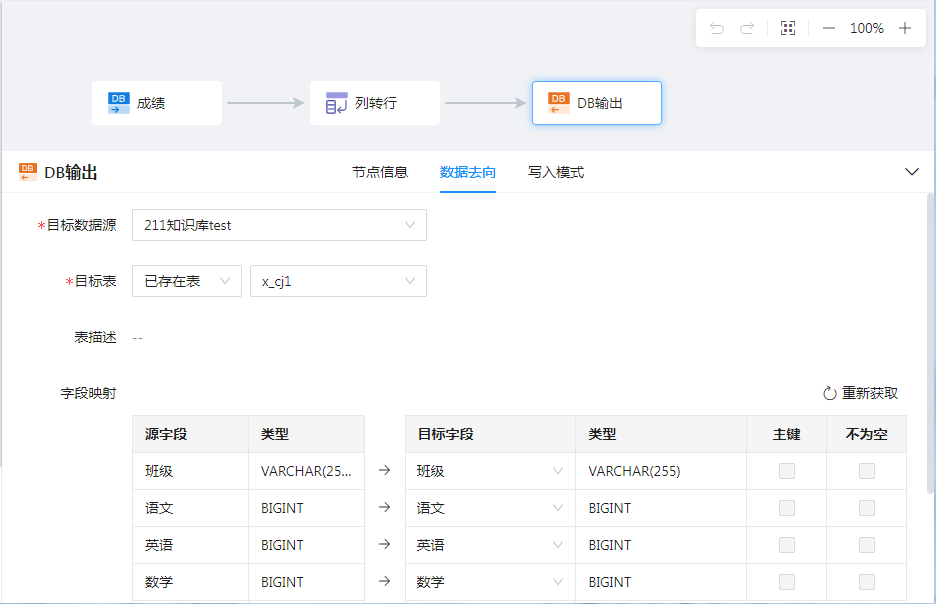This screenshot has height=604, width=936.
Task: Click the undo arrow icon
Action: (717, 28)
